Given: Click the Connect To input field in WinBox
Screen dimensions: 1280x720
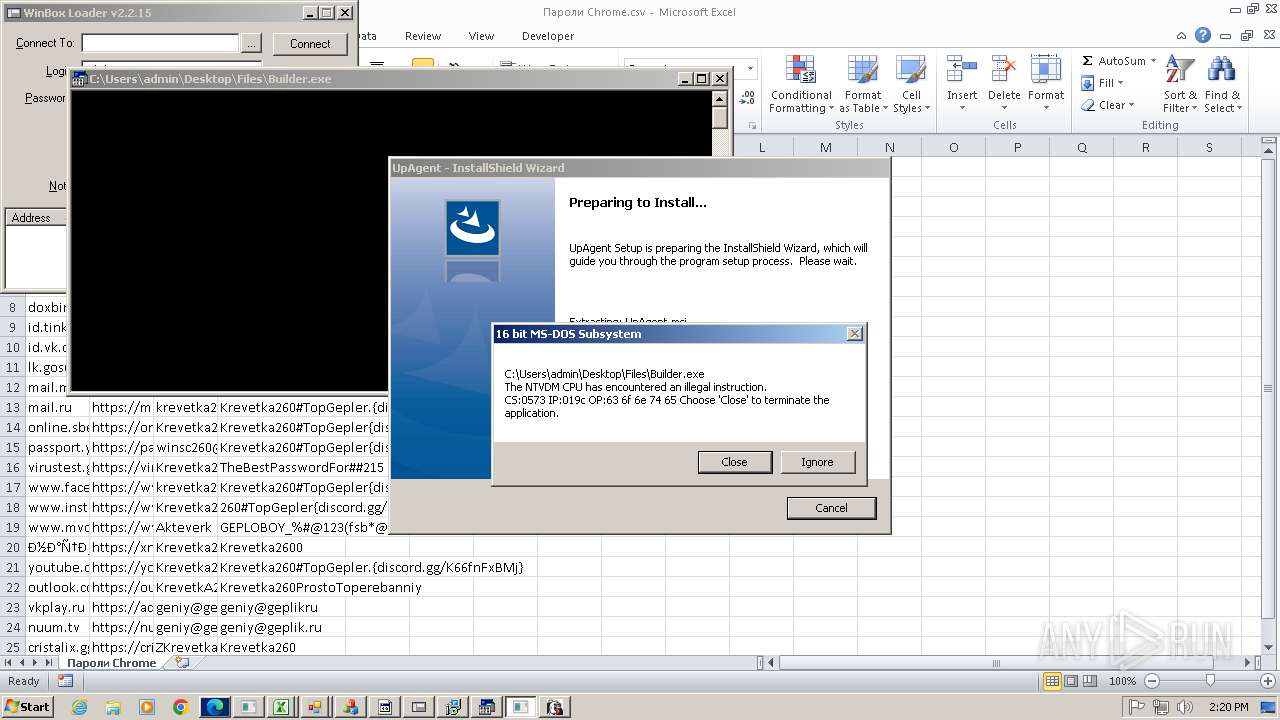Looking at the screenshot, I should pyautogui.click(x=160, y=43).
